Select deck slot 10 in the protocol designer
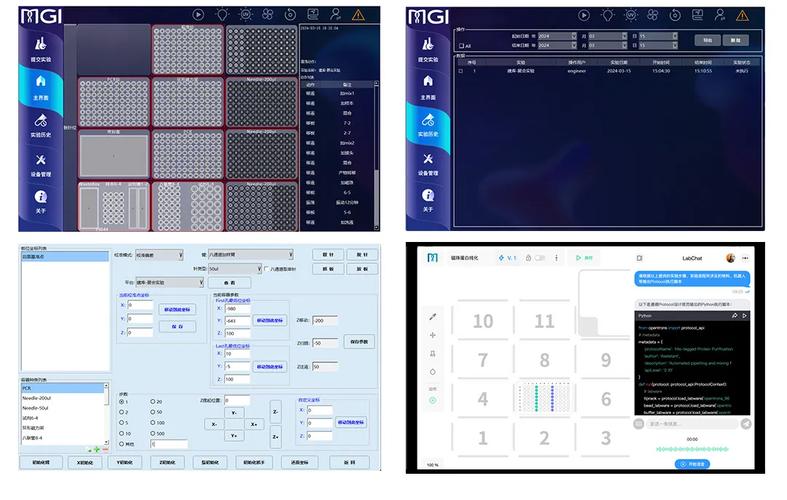The height and width of the screenshot is (500, 787). (x=483, y=321)
